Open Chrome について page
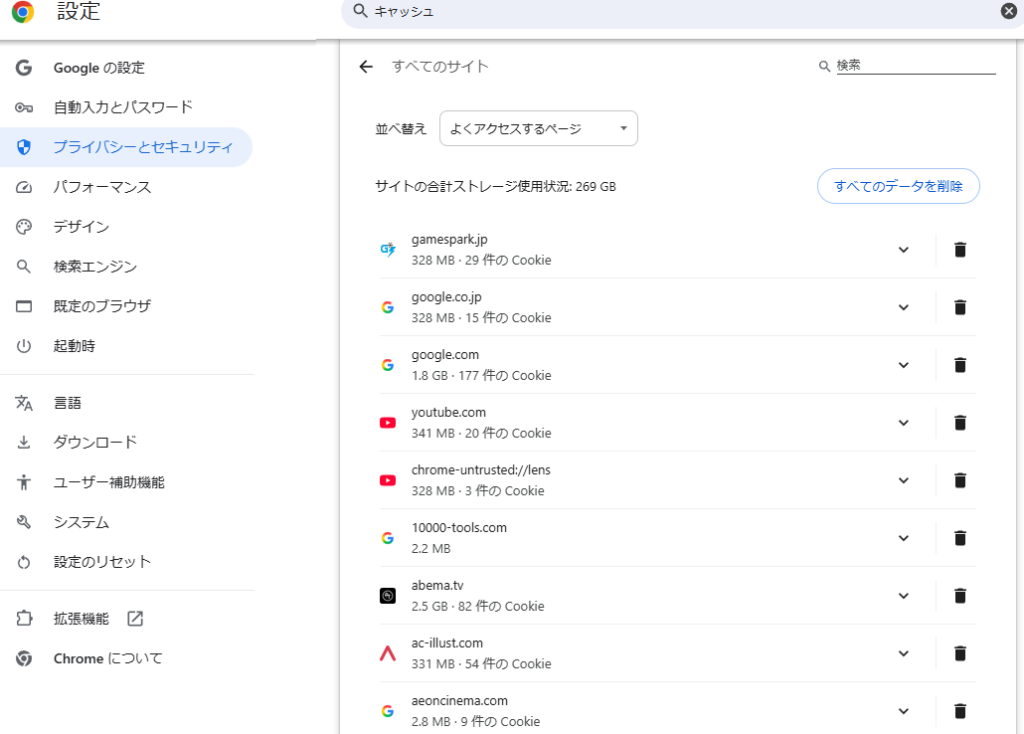1024x734 pixels. 126,658
